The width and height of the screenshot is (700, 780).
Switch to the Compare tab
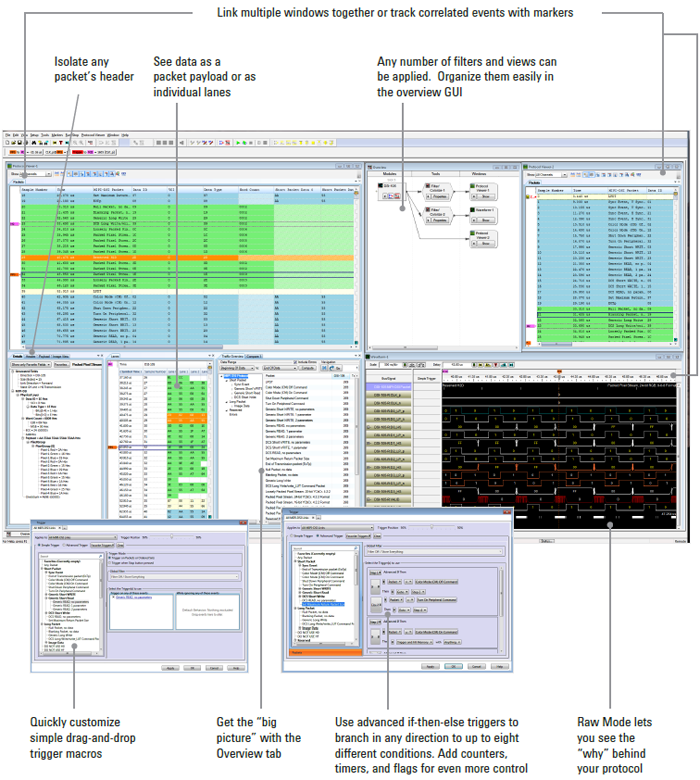coord(254,357)
